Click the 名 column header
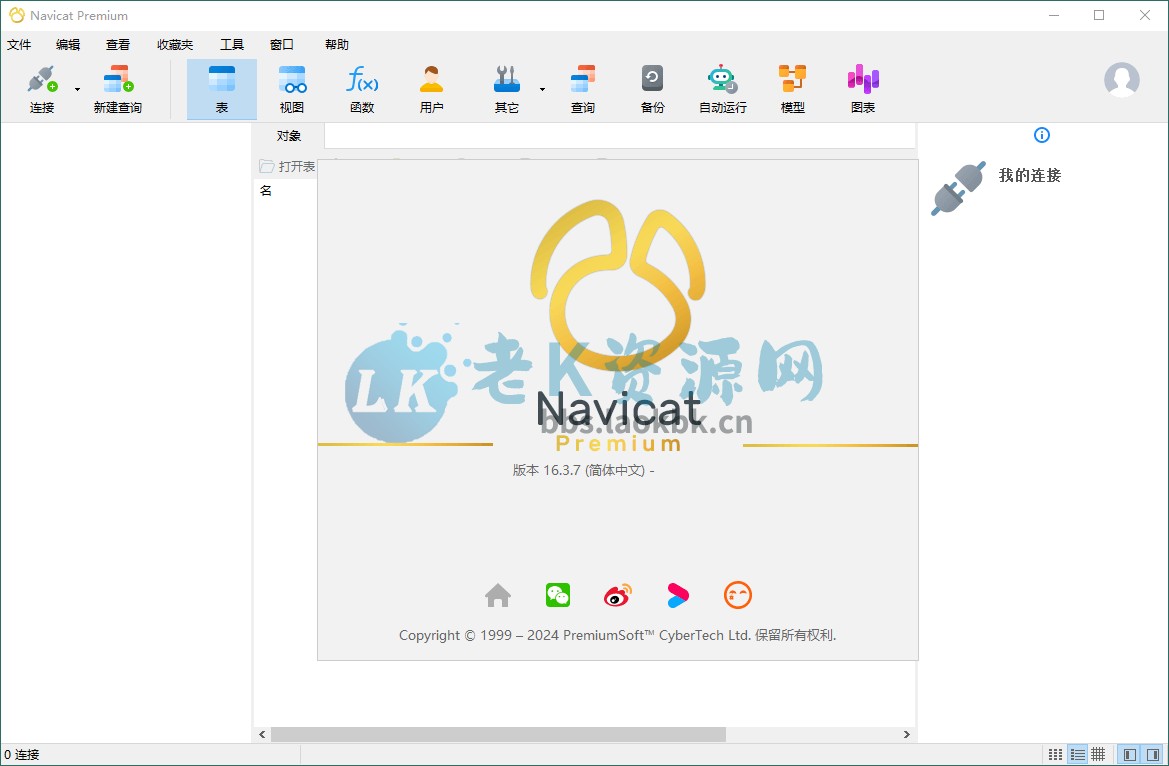Screen dimensions: 1169x766 point(265,190)
